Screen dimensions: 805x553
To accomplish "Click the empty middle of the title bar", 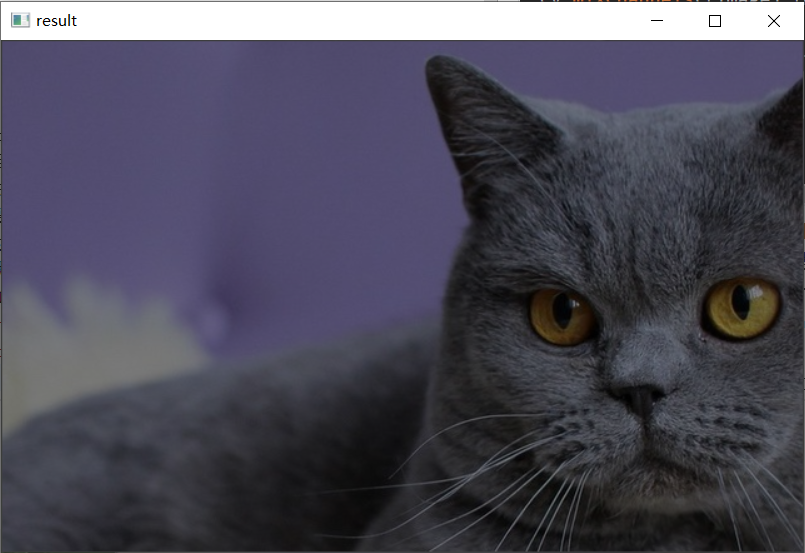I will [x=350, y=20].
